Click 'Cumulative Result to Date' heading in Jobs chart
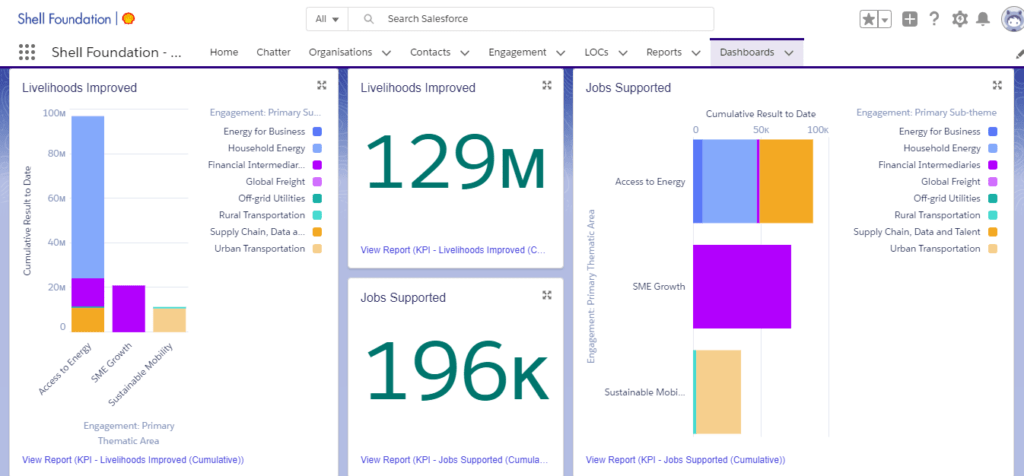The width and height of the screenshot is (1024, 476). click(761, 114)
